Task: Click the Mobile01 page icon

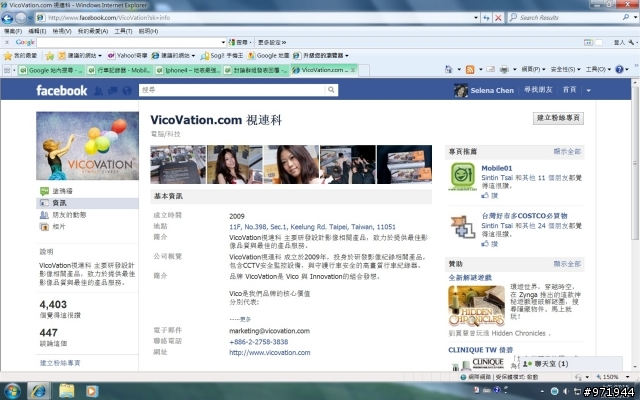Action: (462, 176)
